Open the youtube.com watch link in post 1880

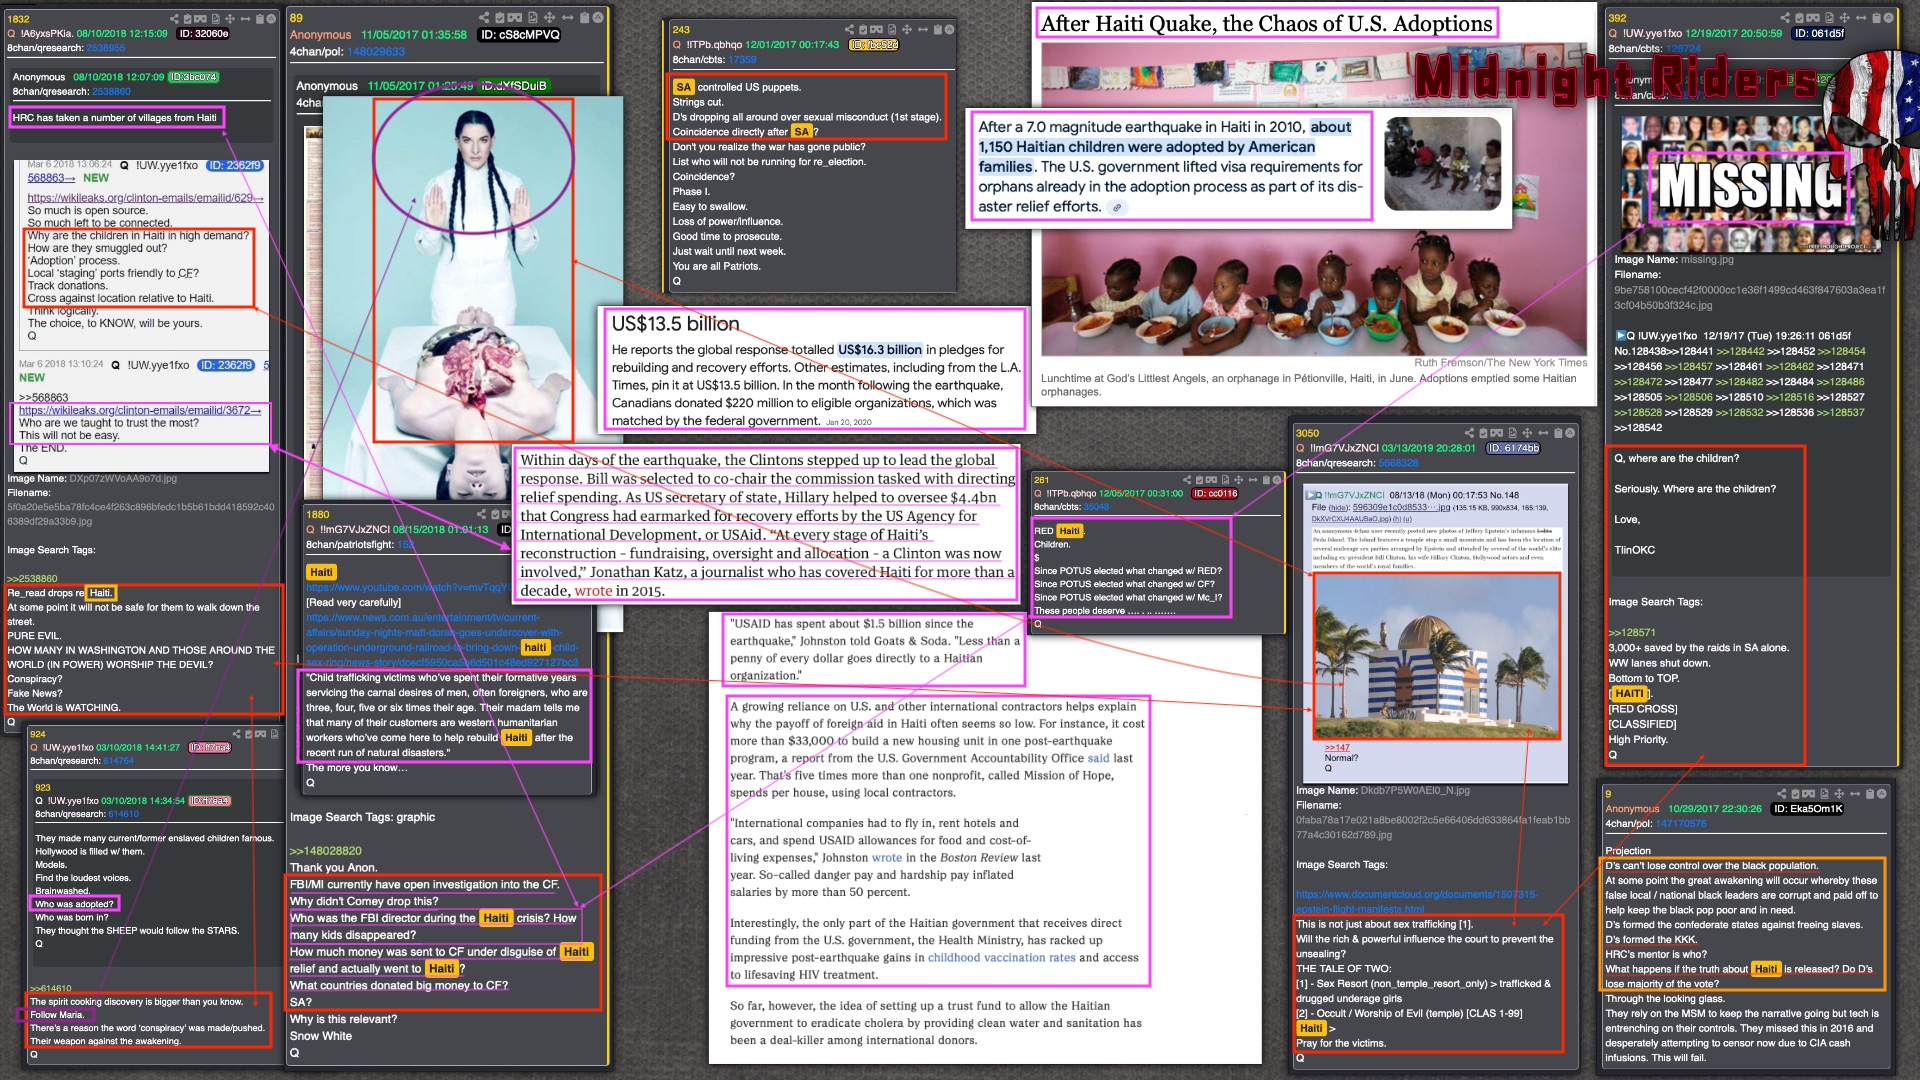pyautogui.click(x=407, y=587)
